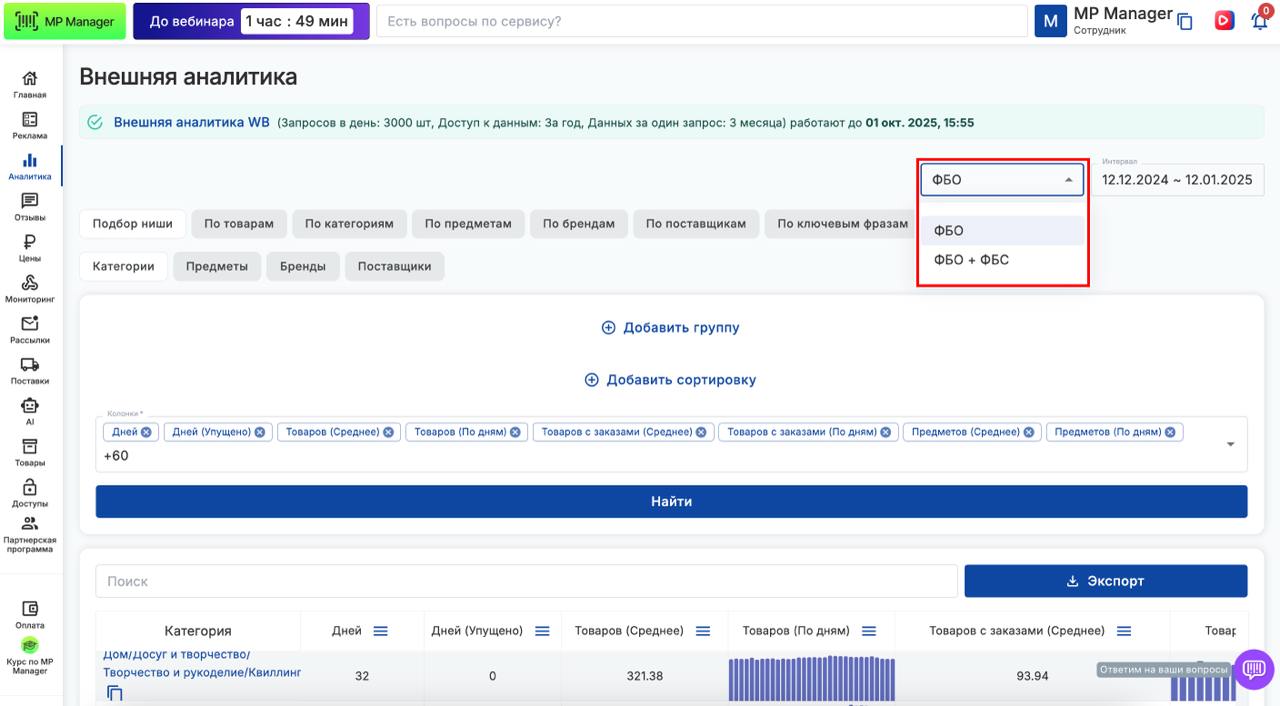Switch to the По брендам tab
Screen dimensions: 1280x706
pyautogui.click(x=578, y=224)
